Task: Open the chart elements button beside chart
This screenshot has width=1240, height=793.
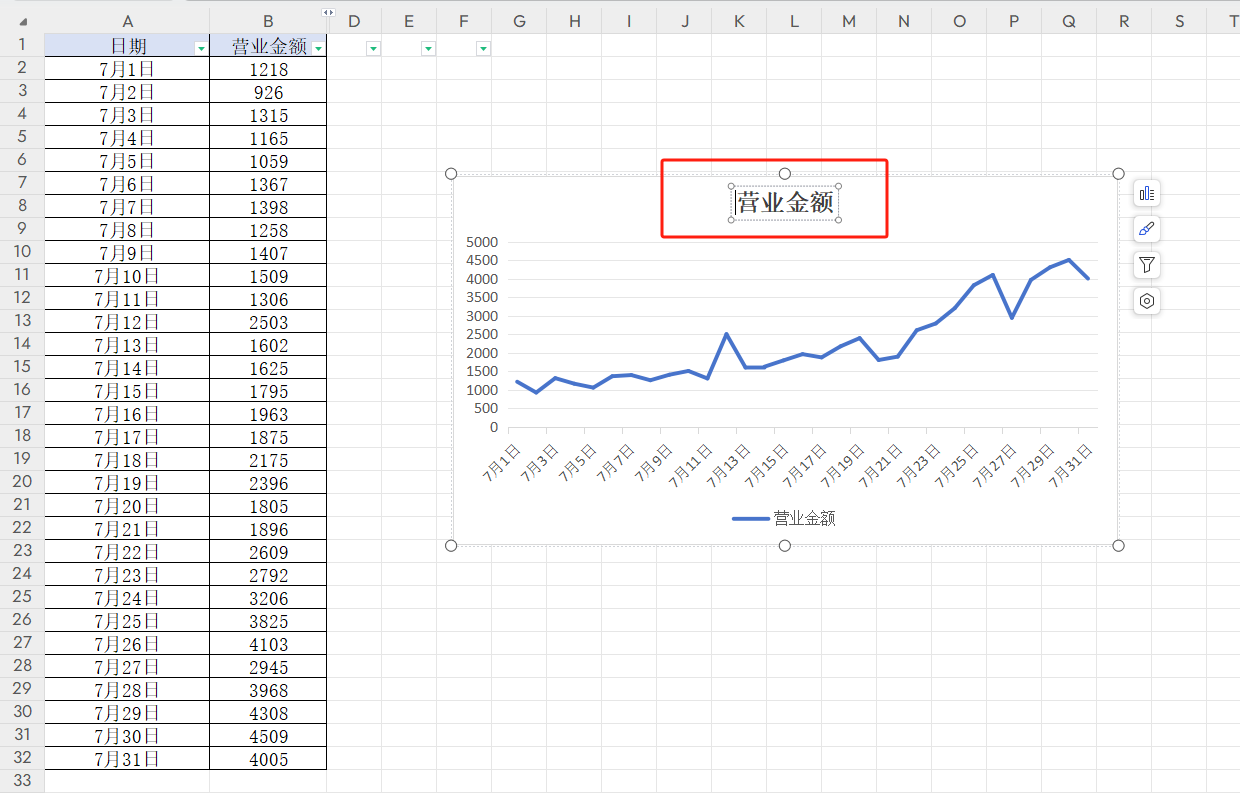Action: pyautogui.click(x=1147, y=193)
